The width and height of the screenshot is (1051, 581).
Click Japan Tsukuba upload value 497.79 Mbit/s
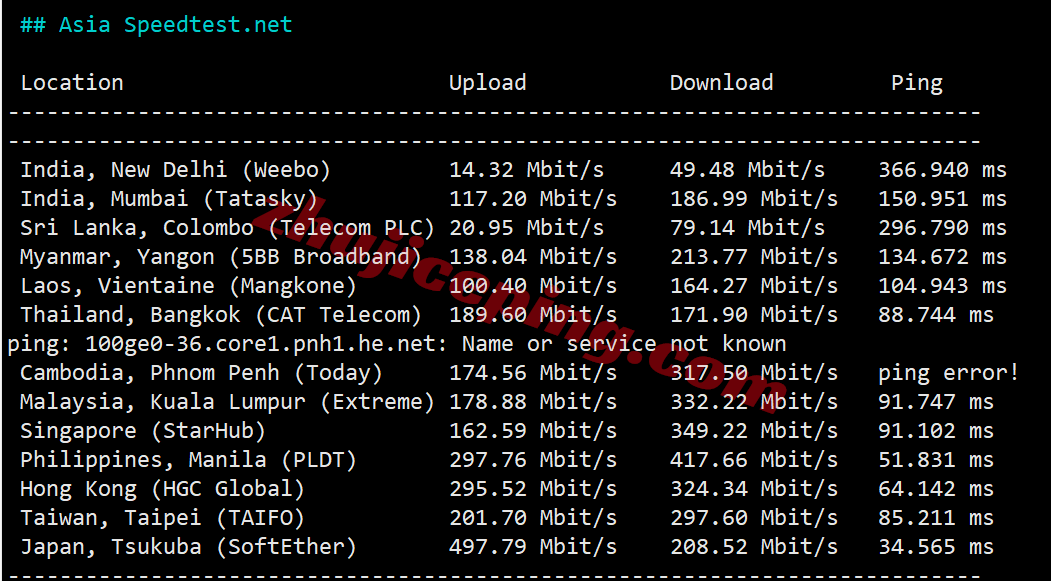coord(532,547)
